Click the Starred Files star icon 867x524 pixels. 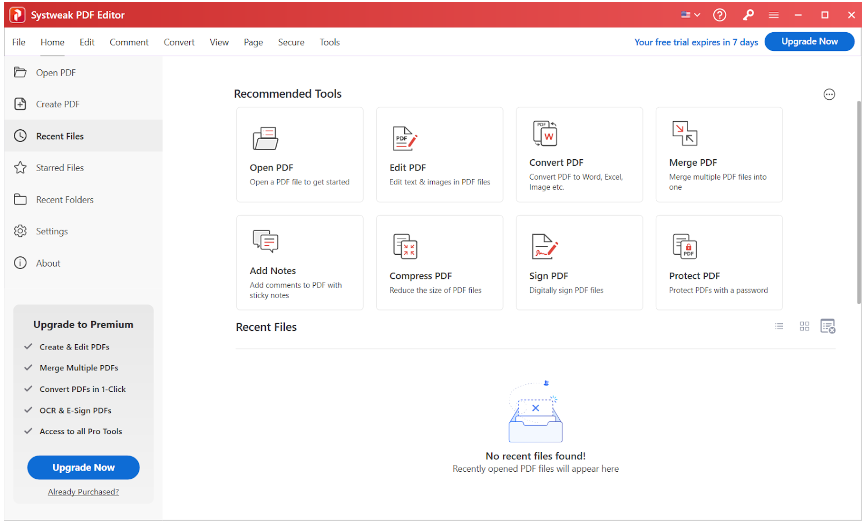coord(20,167)
